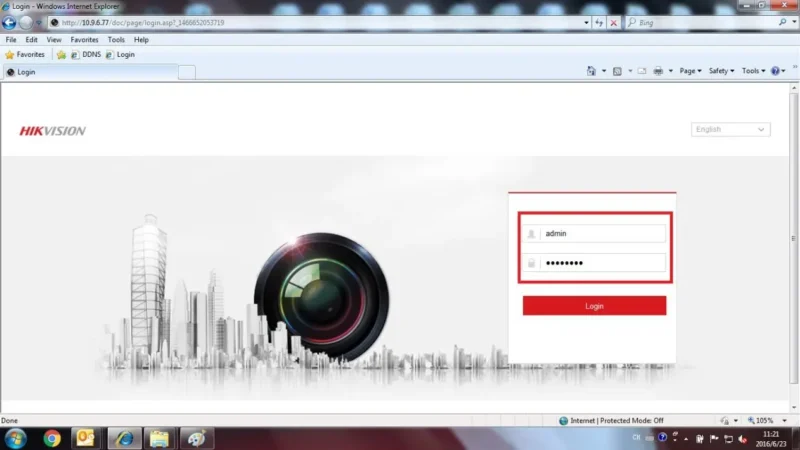
Task: Click the Bing search box
Action: click(706, 22)
